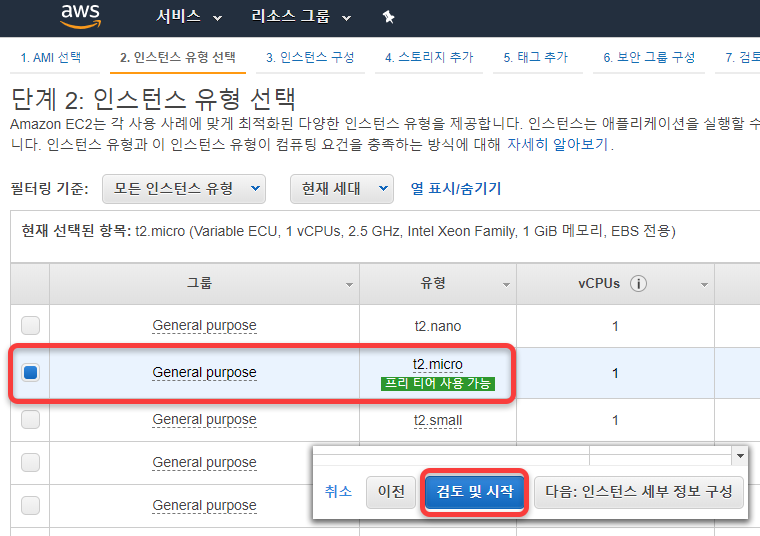760x536 pixels.
Task: Click the t2.micro type label
Action: tap(438, 364)
